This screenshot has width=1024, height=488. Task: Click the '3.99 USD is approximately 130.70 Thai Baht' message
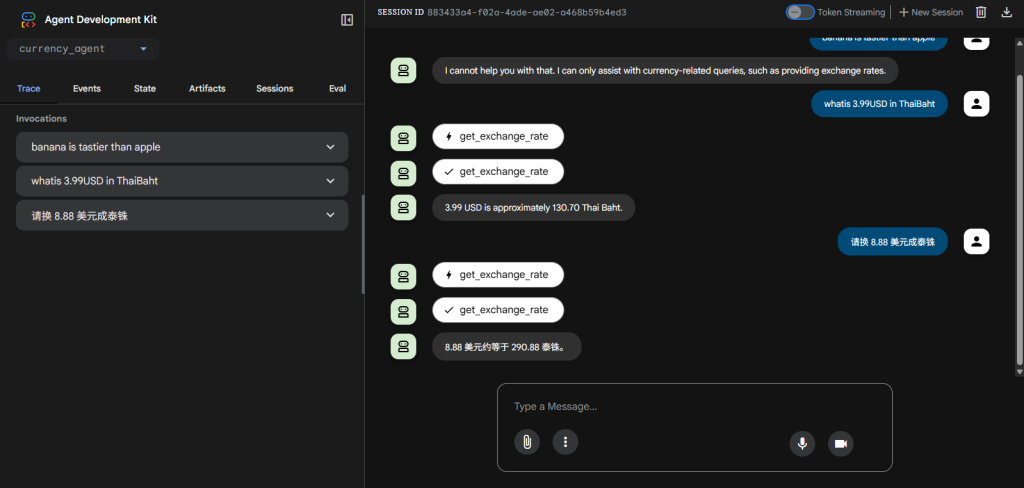[534, 207]
